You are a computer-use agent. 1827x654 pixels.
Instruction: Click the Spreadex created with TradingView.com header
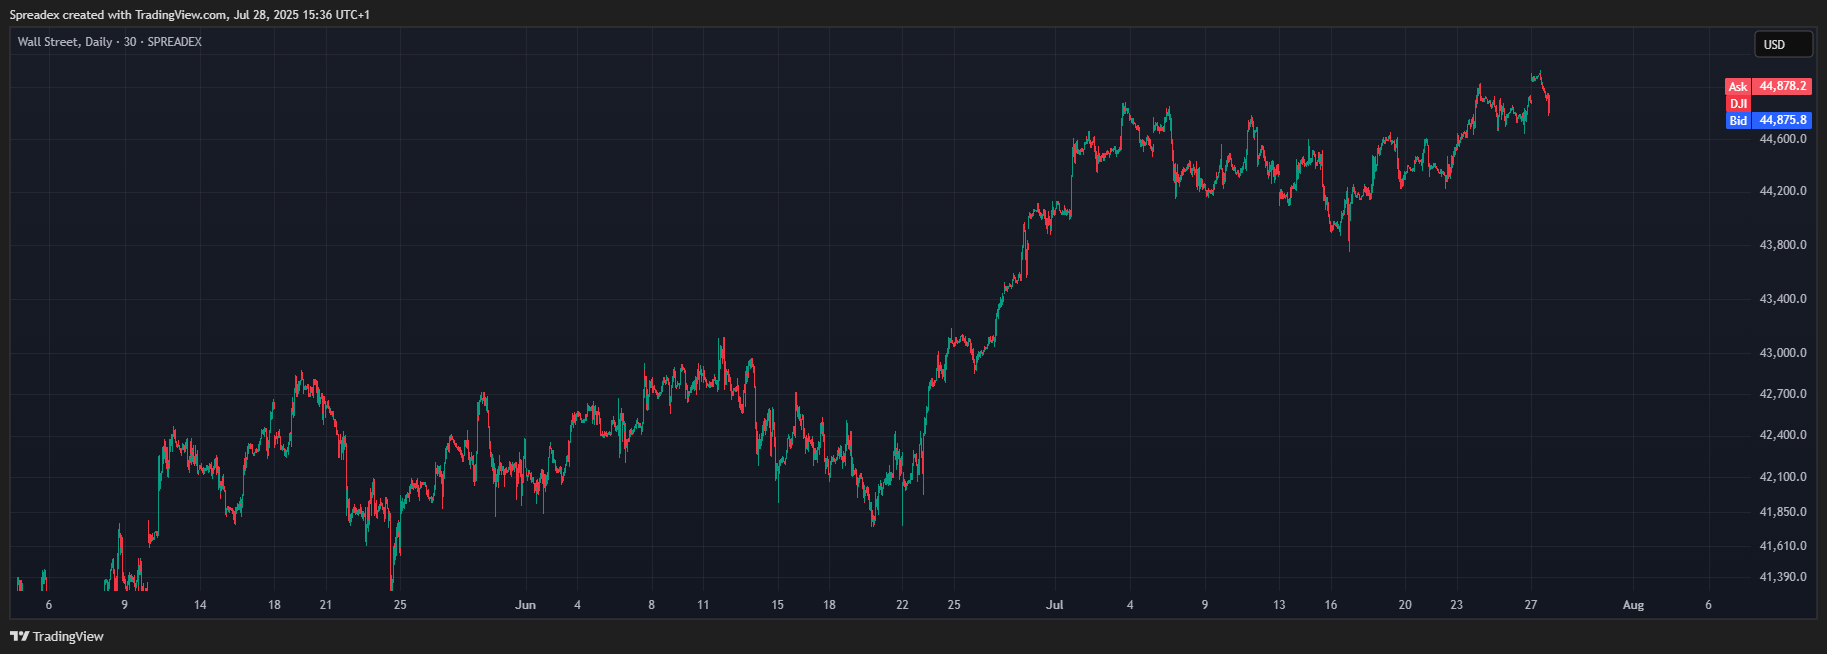pyautogui.click(x=190, y=15)
